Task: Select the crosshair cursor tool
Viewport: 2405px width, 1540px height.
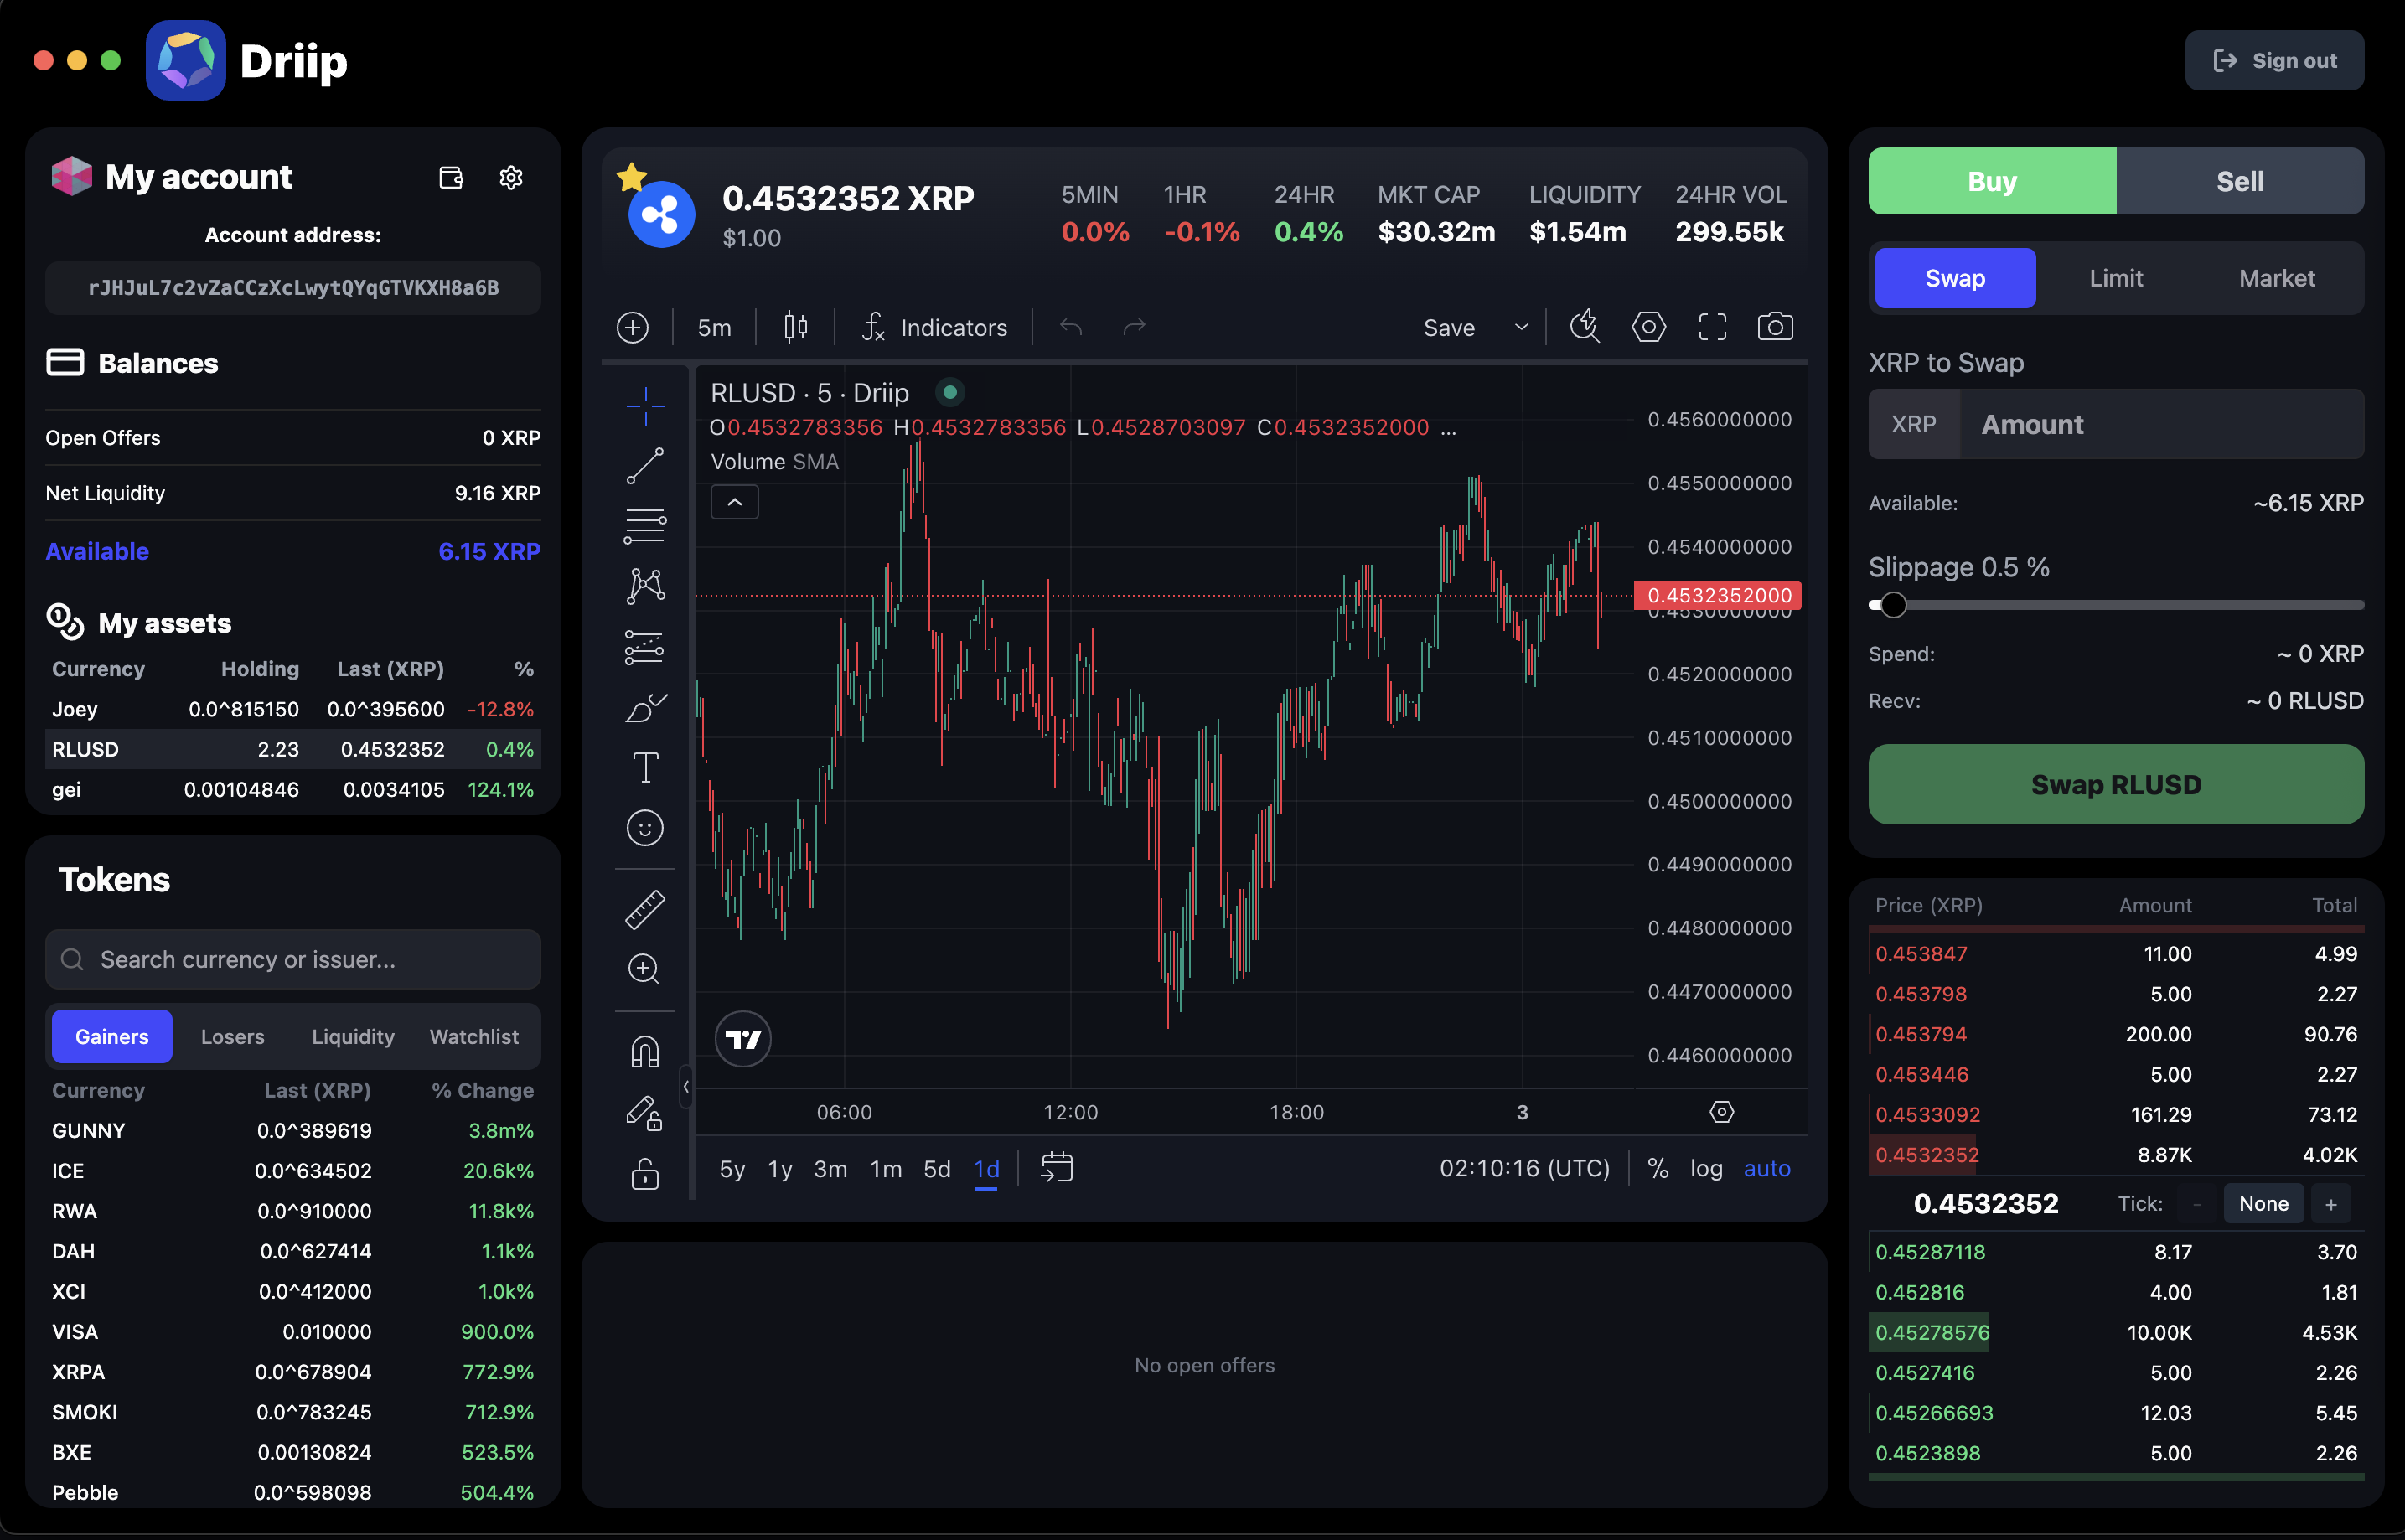Action: (x=646, y=406)
